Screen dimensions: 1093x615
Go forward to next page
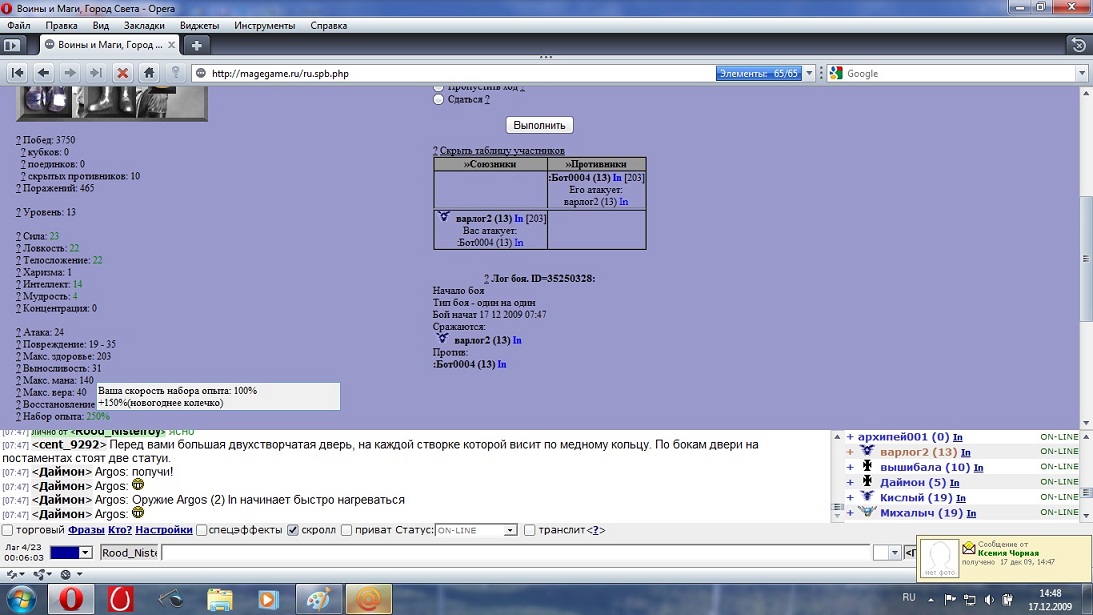click(x=70, y=73)
